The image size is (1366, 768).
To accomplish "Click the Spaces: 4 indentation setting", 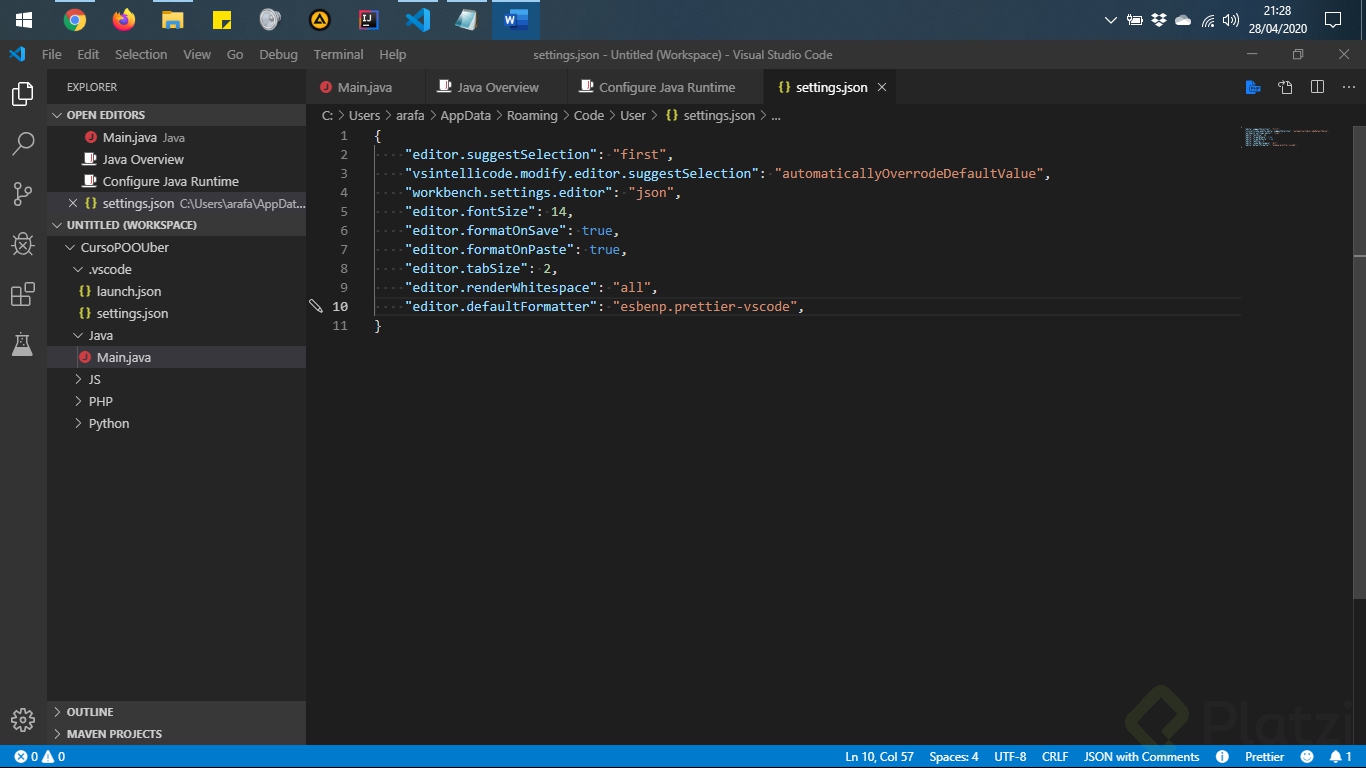I will pyautogui.click(x=953, y=757).
